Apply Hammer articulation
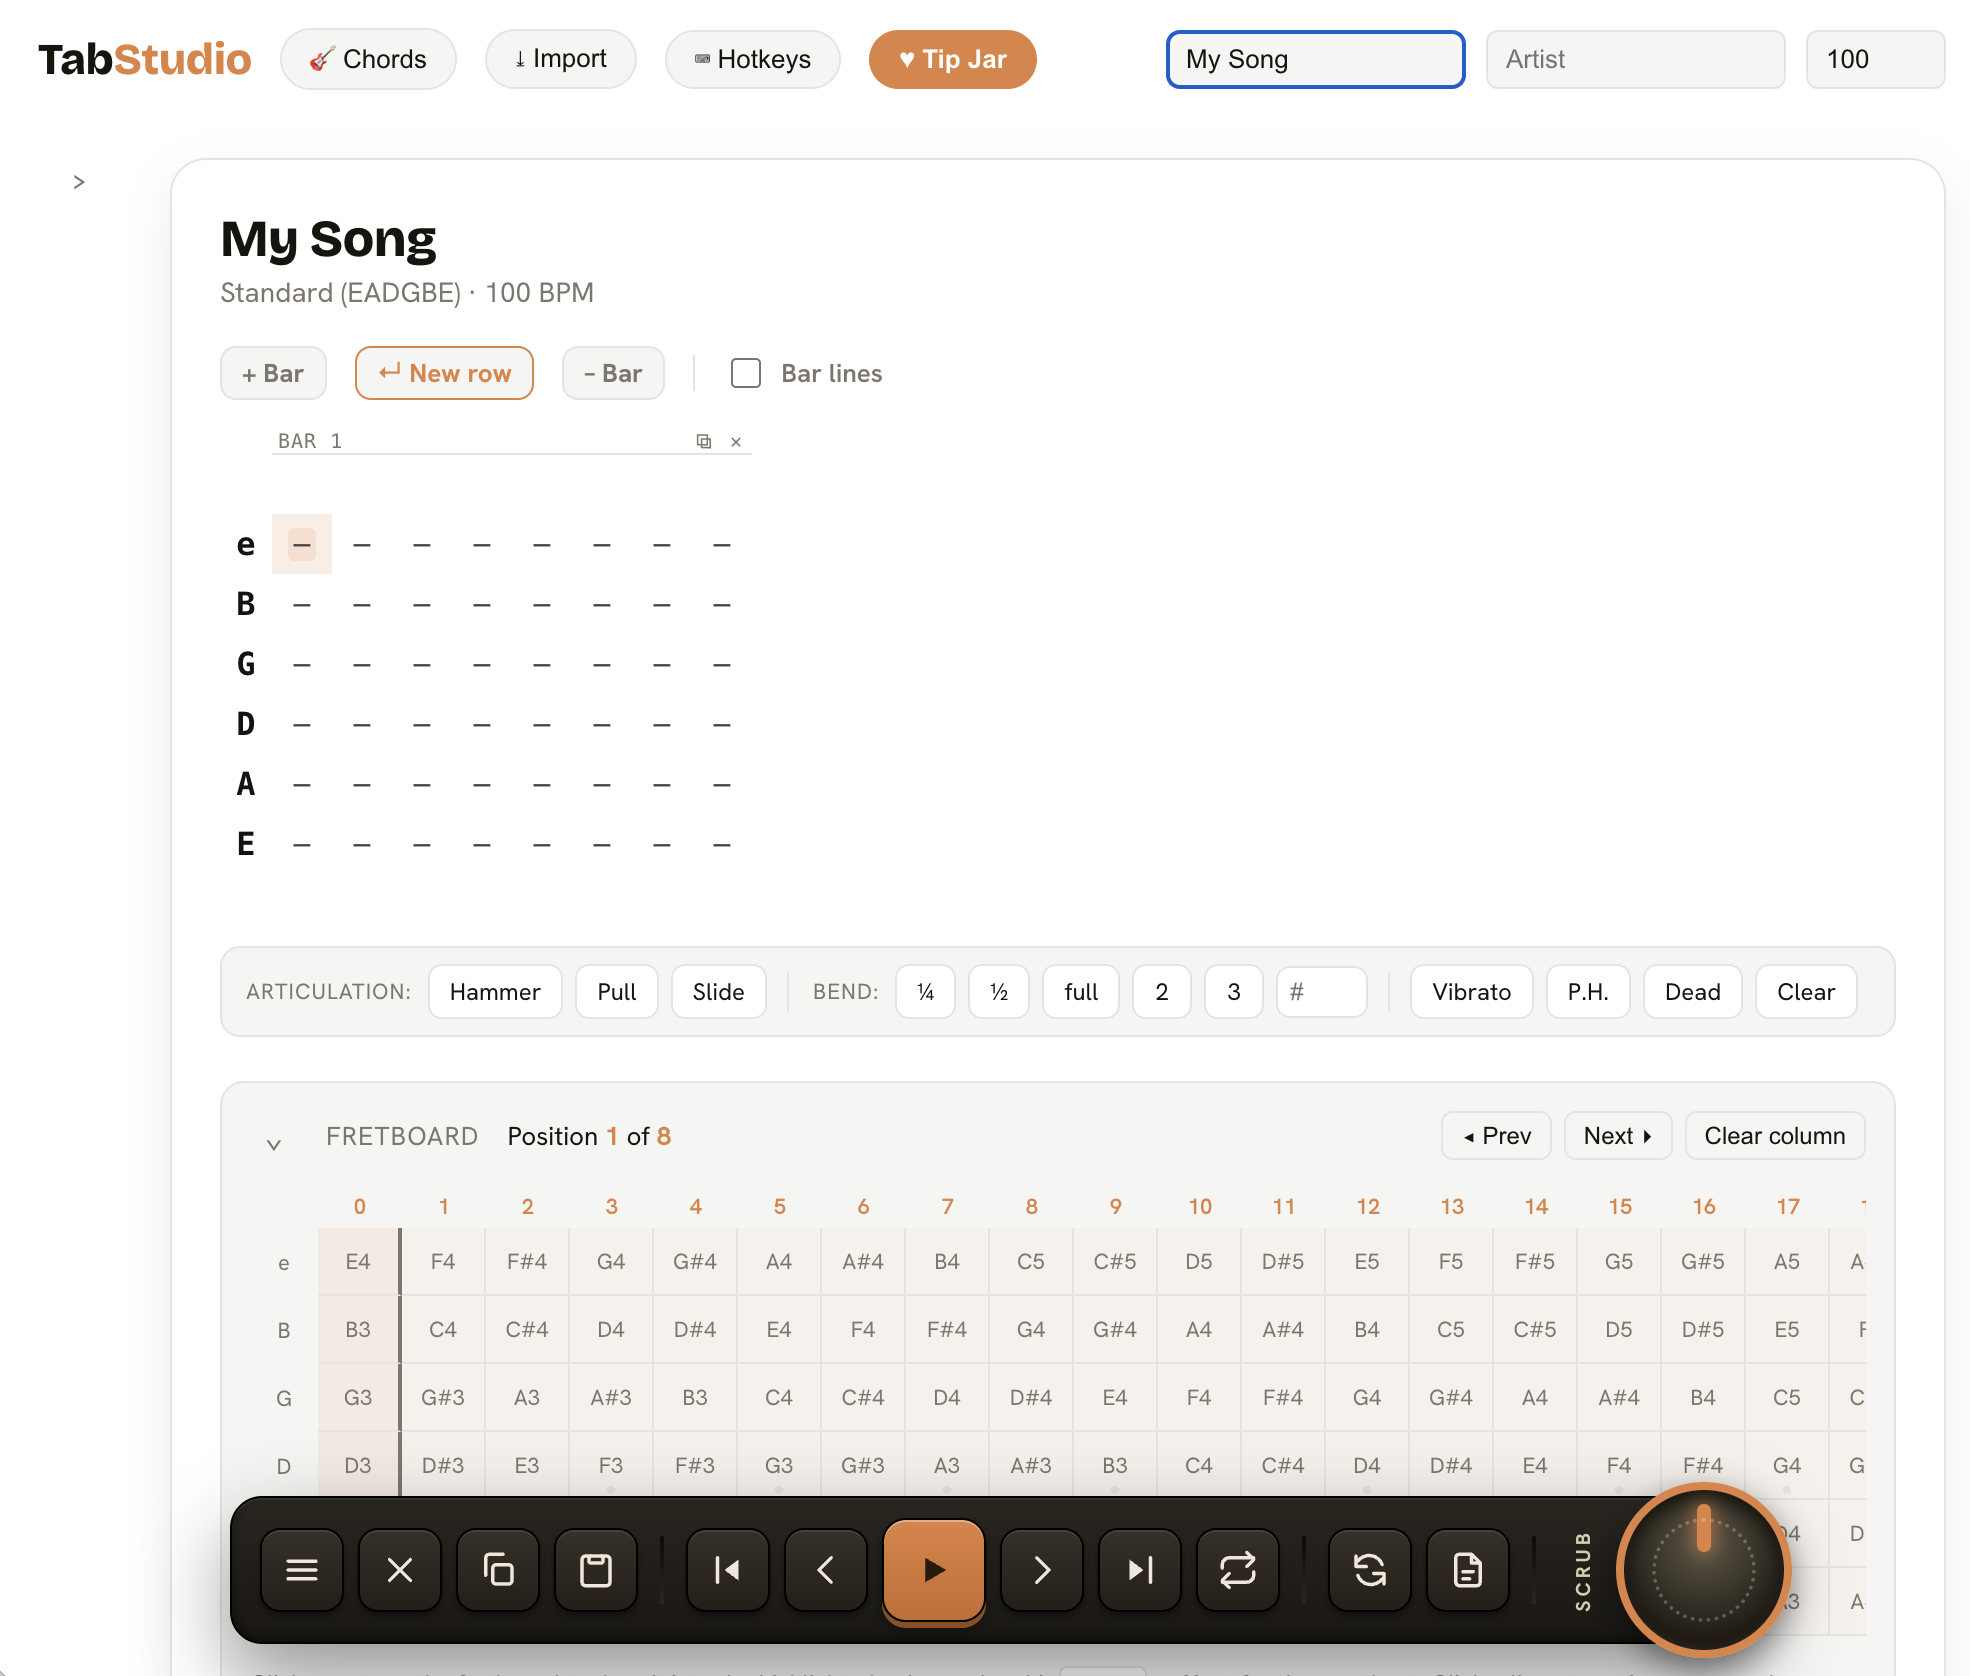 [495, 991]
